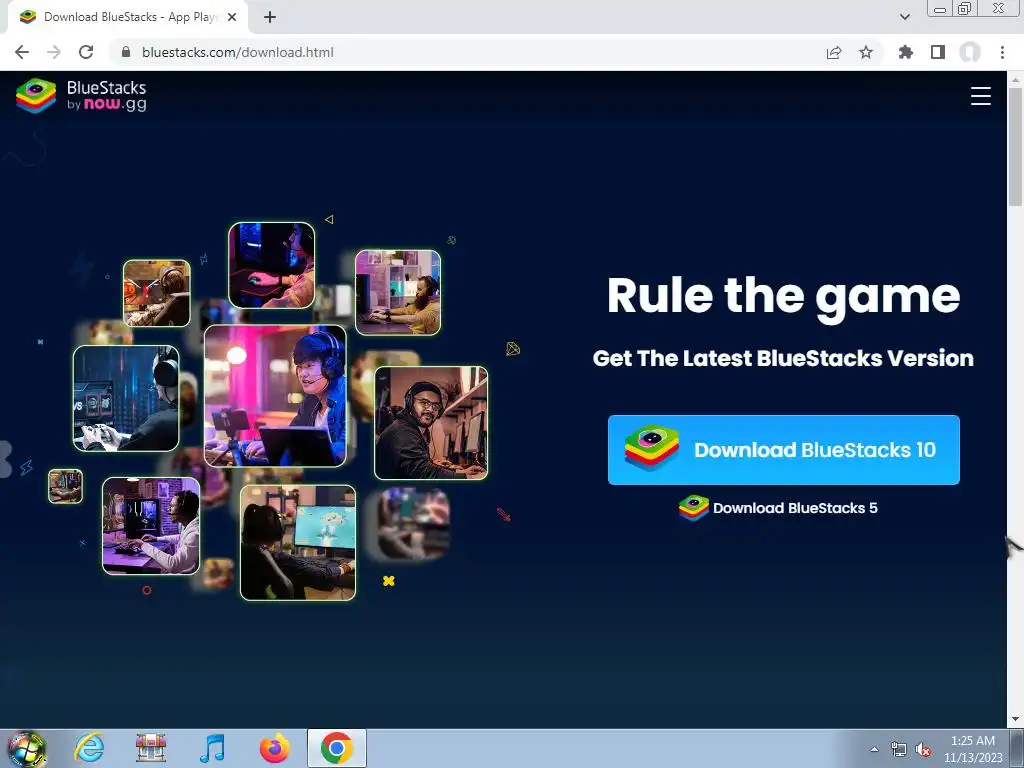Open a new browser tab

coord(270,17)
